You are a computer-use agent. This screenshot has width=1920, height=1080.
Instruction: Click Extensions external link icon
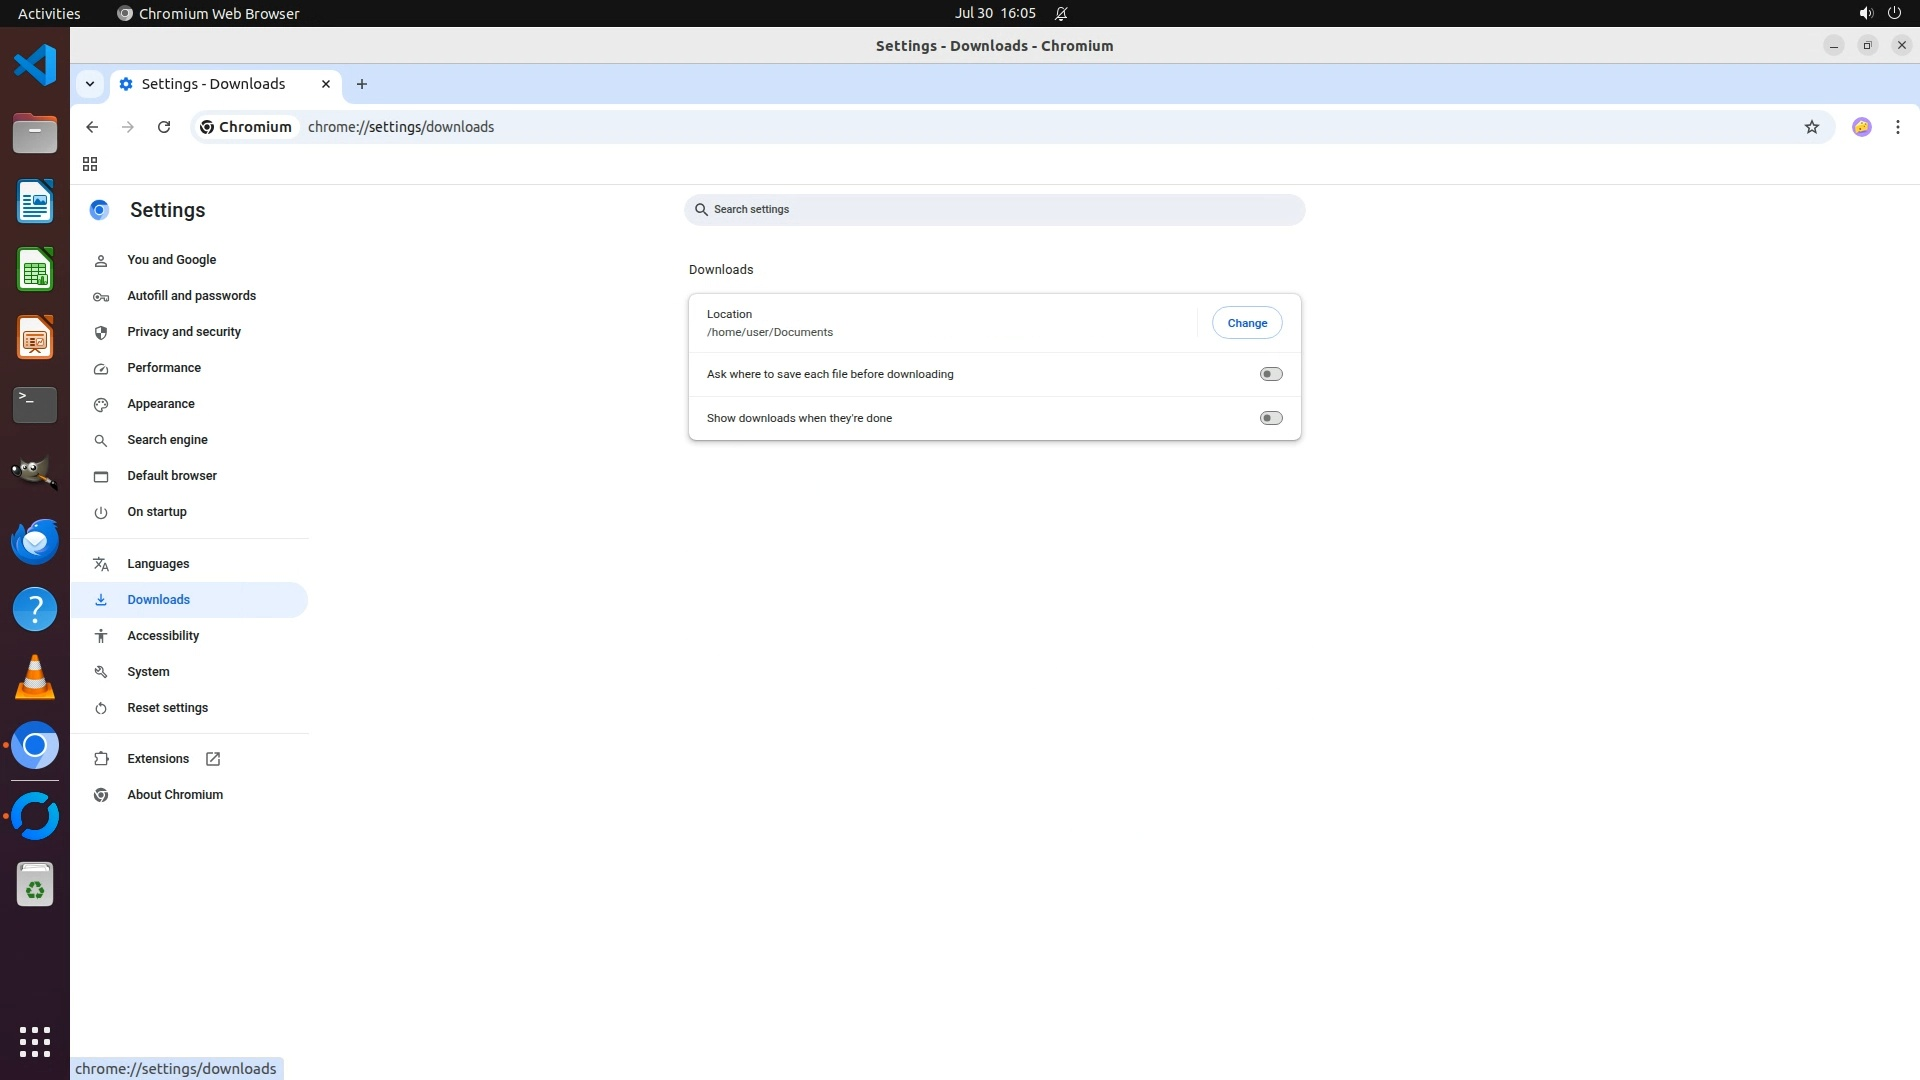click(x=213, y=759)
